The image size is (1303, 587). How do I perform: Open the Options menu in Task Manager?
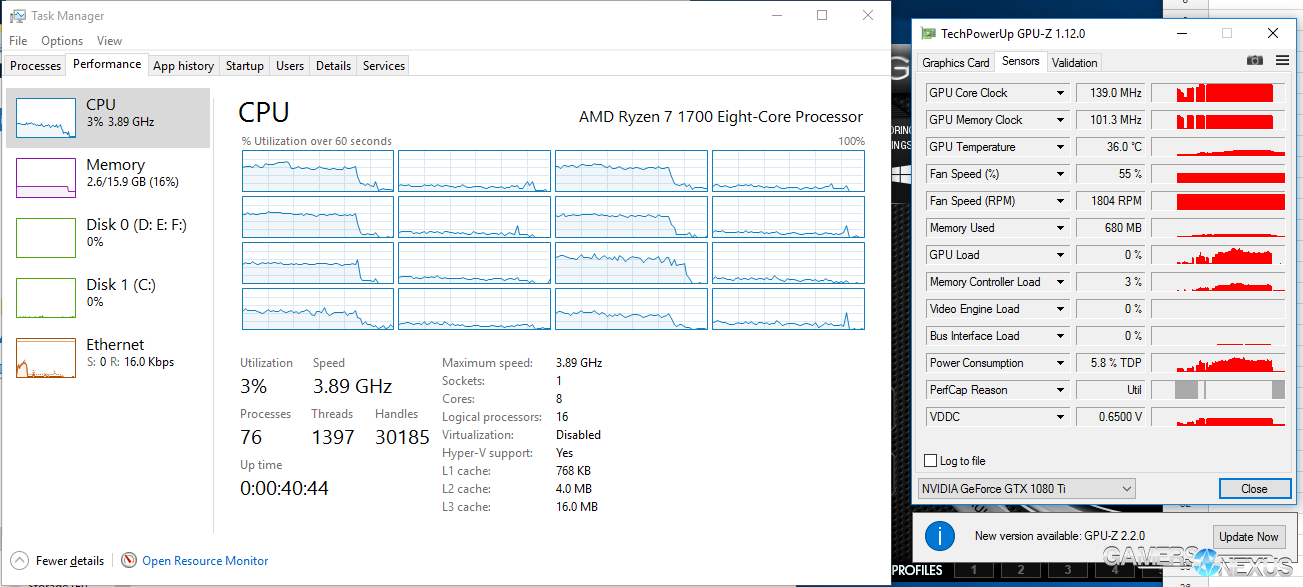[62, 41]
